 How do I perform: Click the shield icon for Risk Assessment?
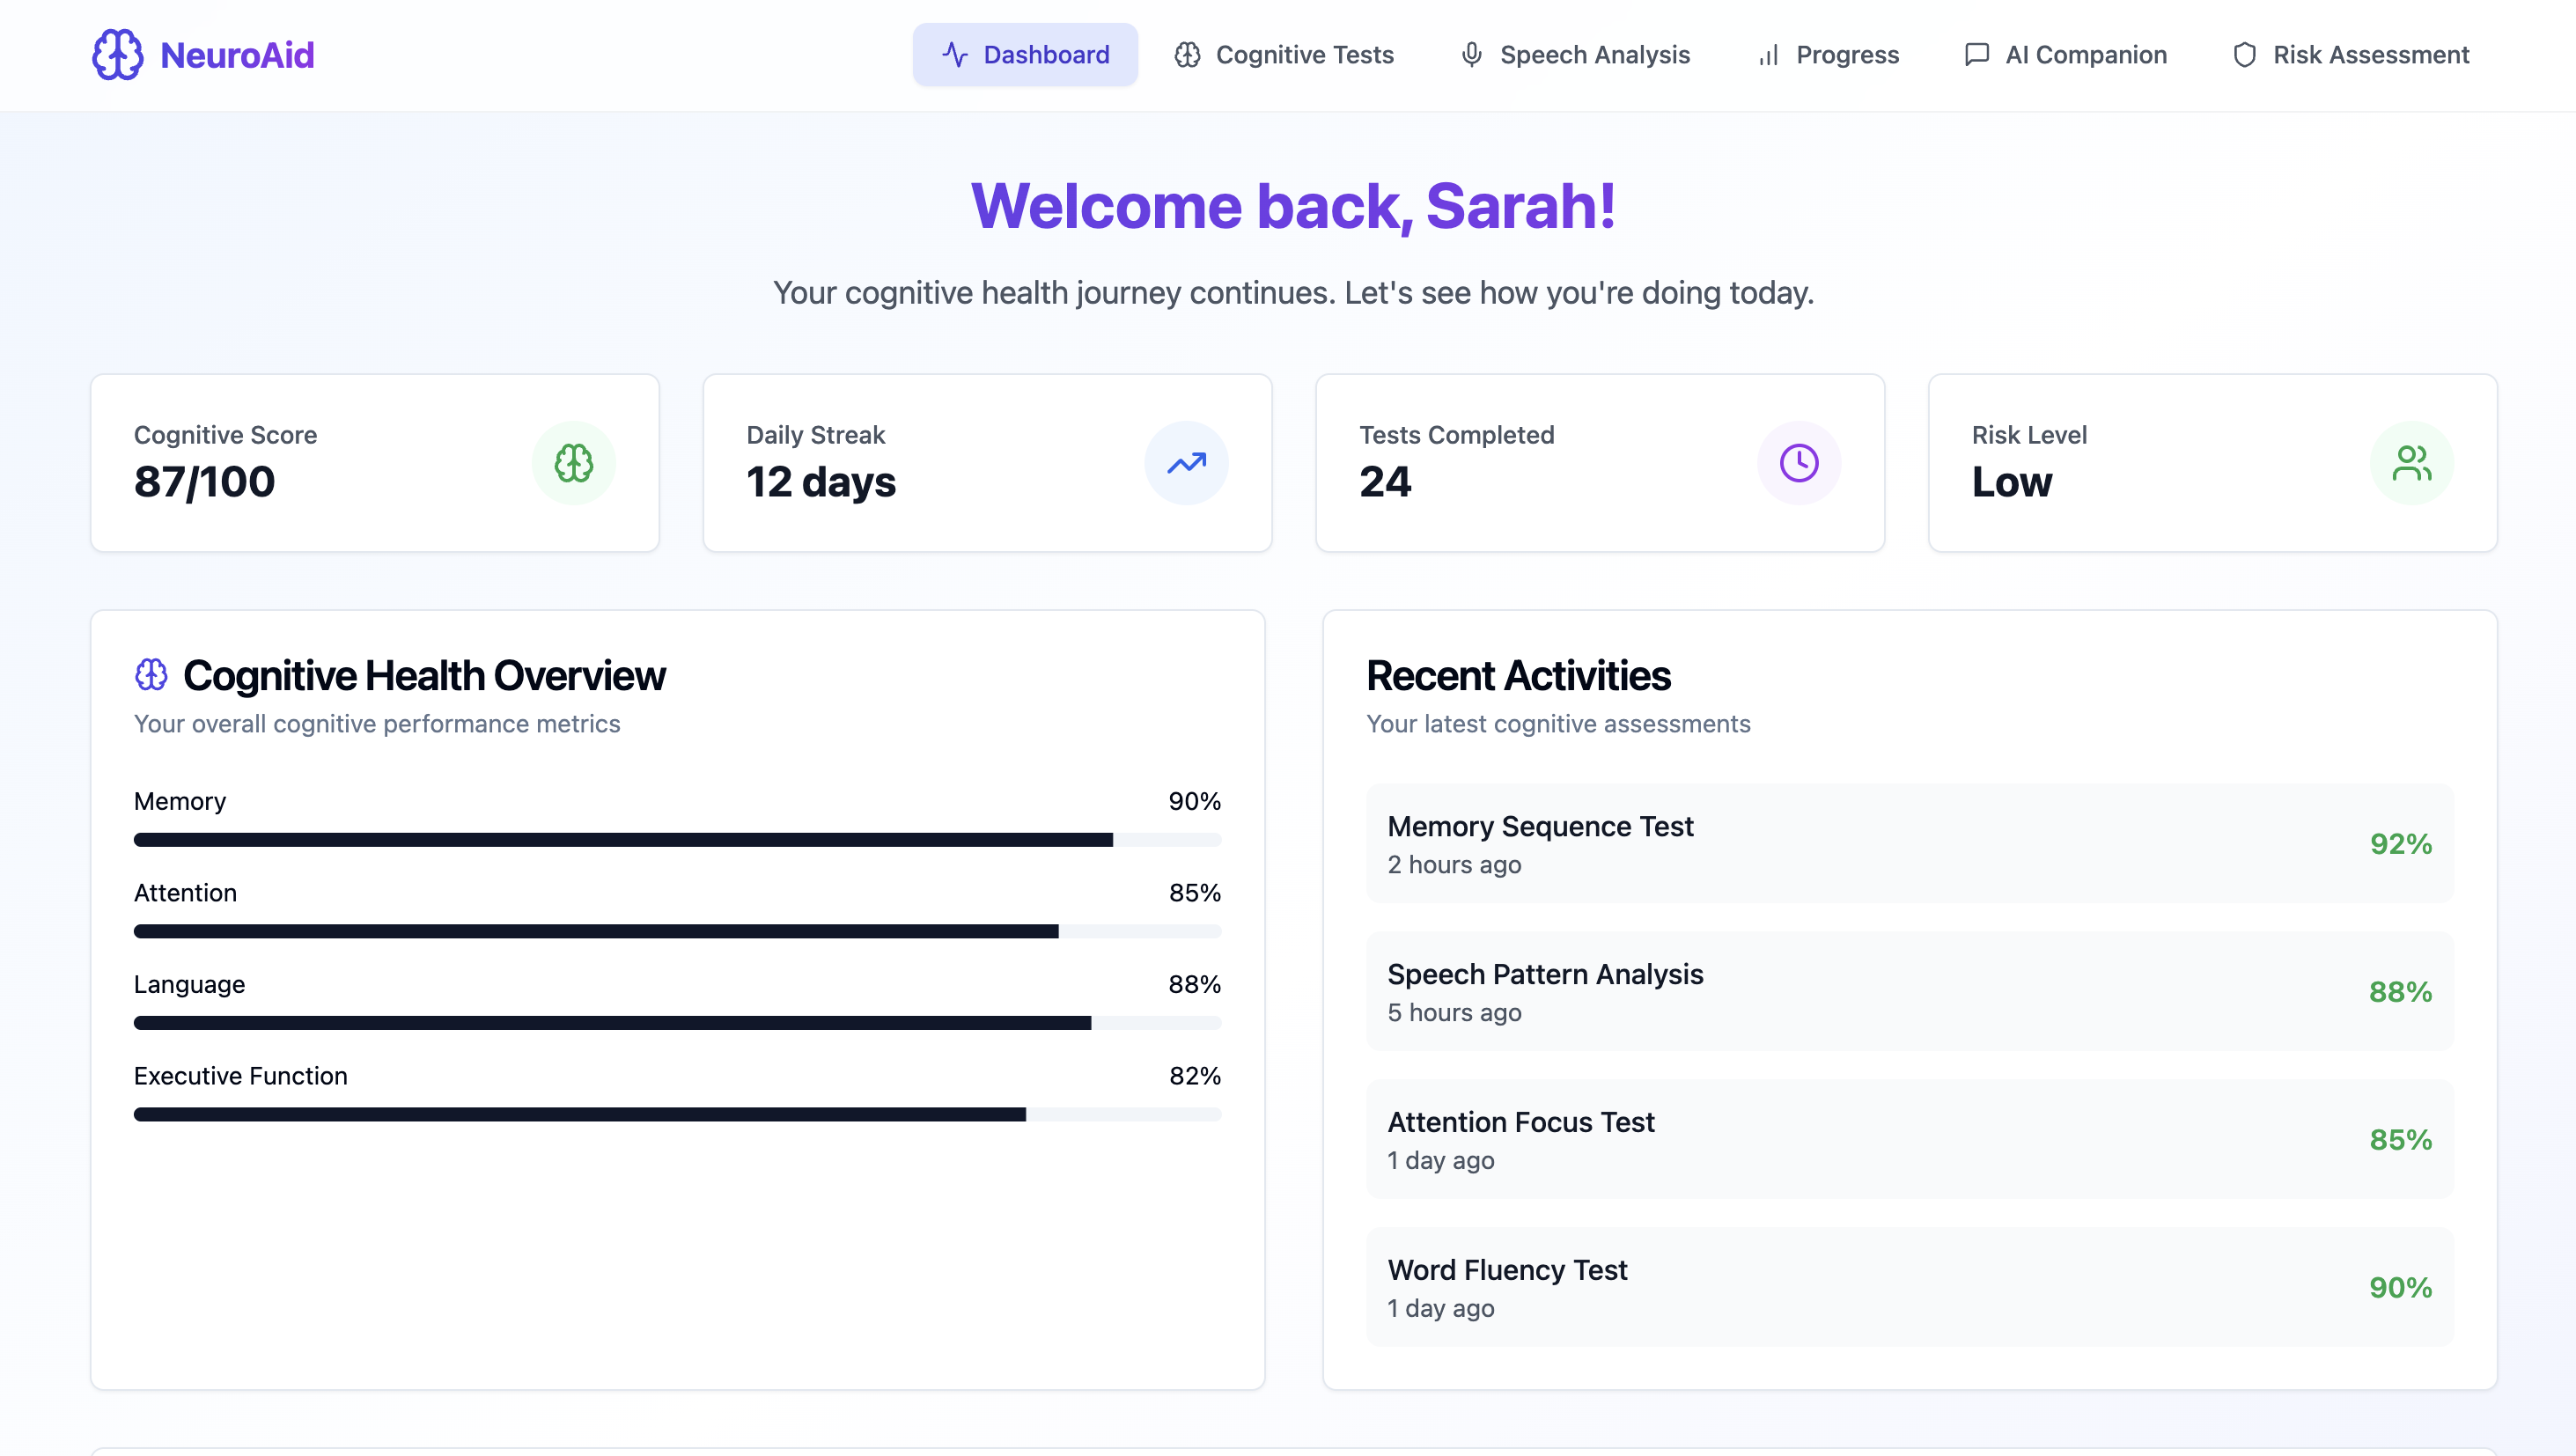coord(2244,55)
